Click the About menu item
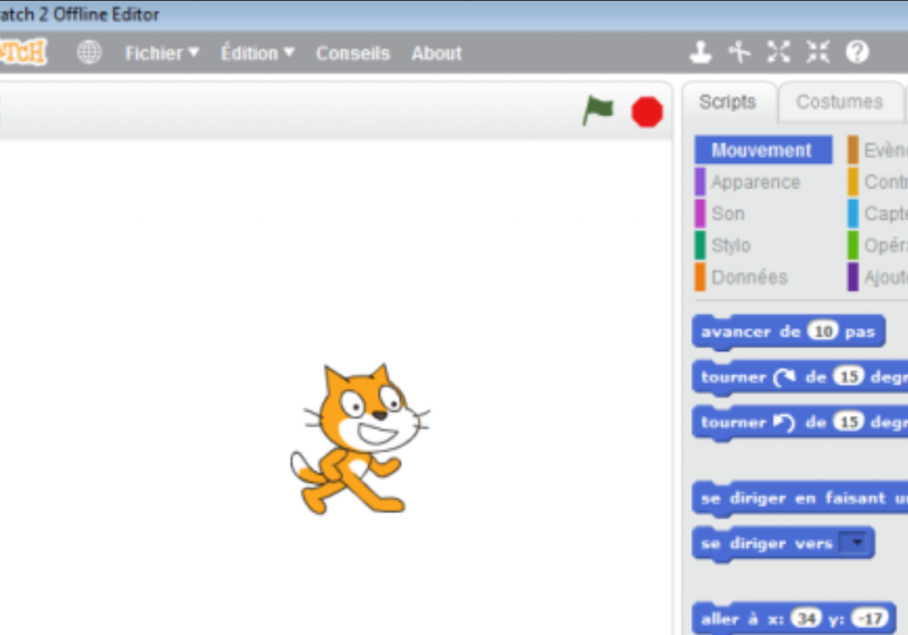 coord(436,53)
